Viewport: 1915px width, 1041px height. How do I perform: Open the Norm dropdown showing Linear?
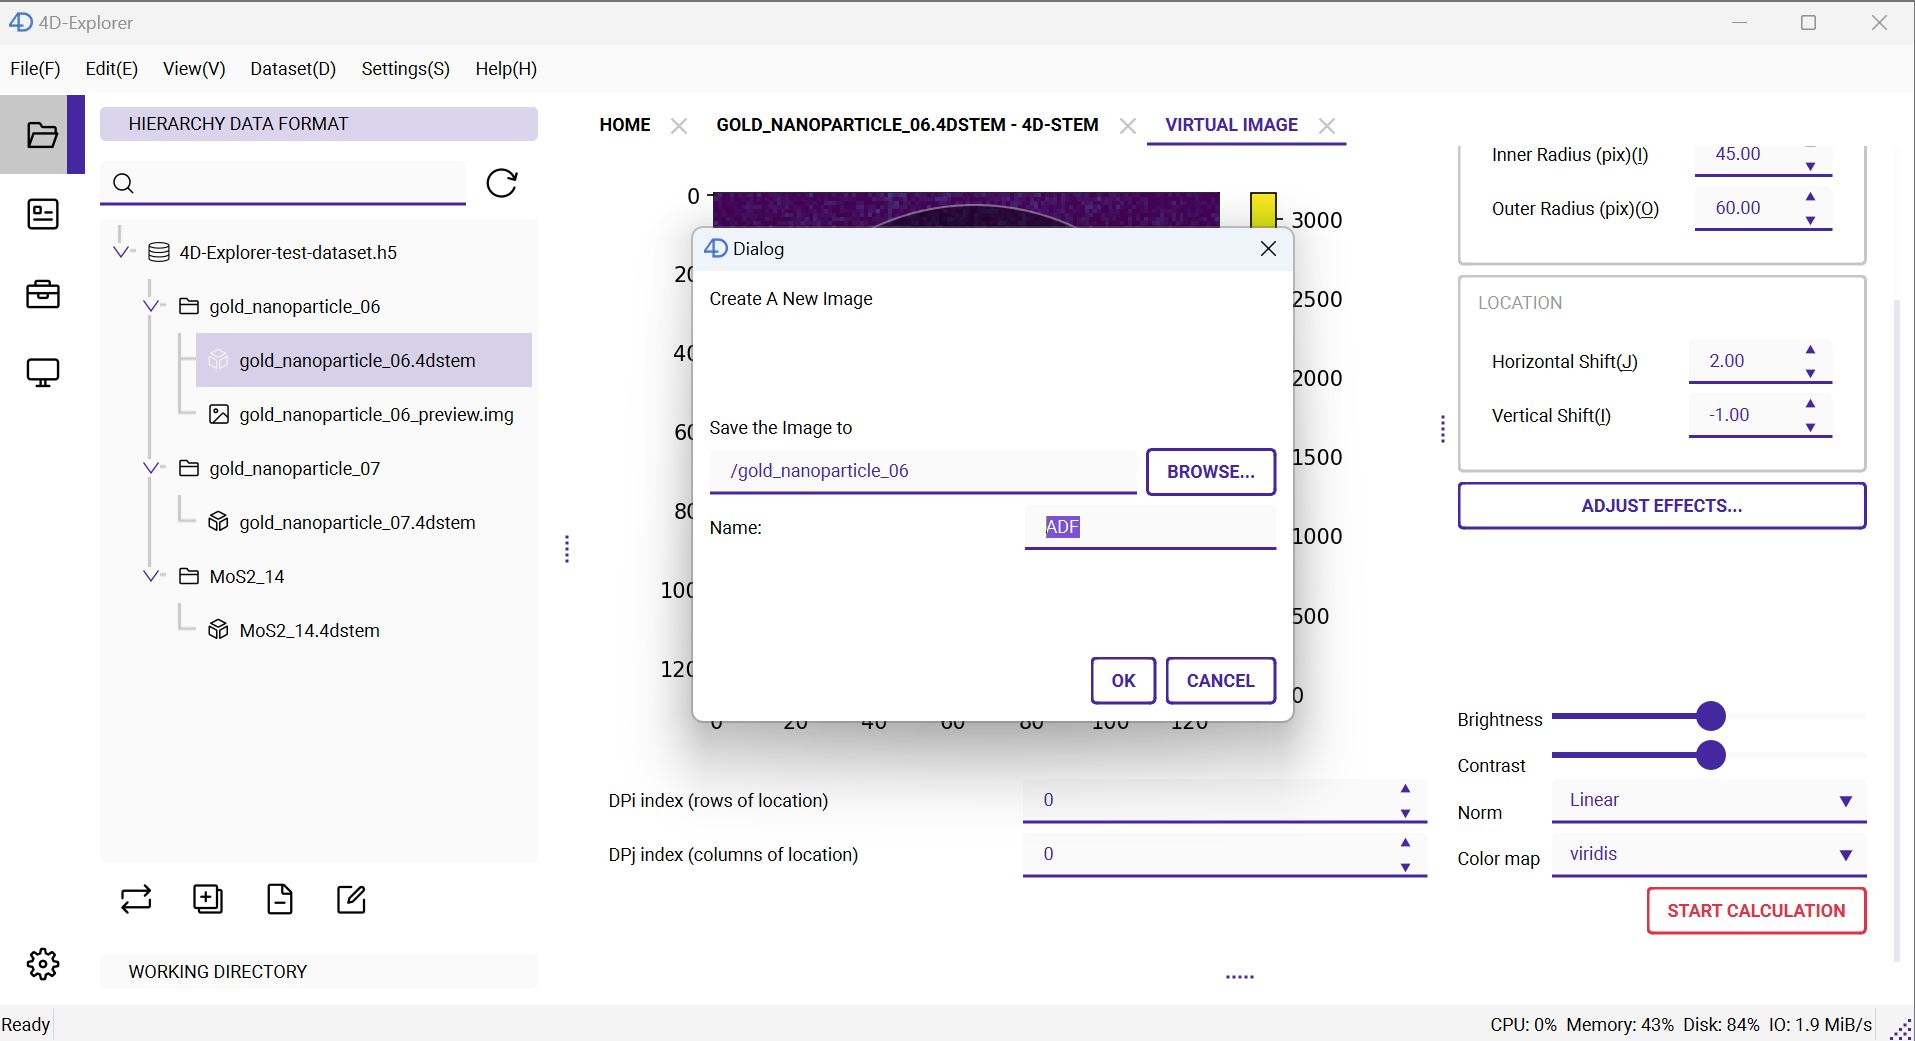[1709, 800]
